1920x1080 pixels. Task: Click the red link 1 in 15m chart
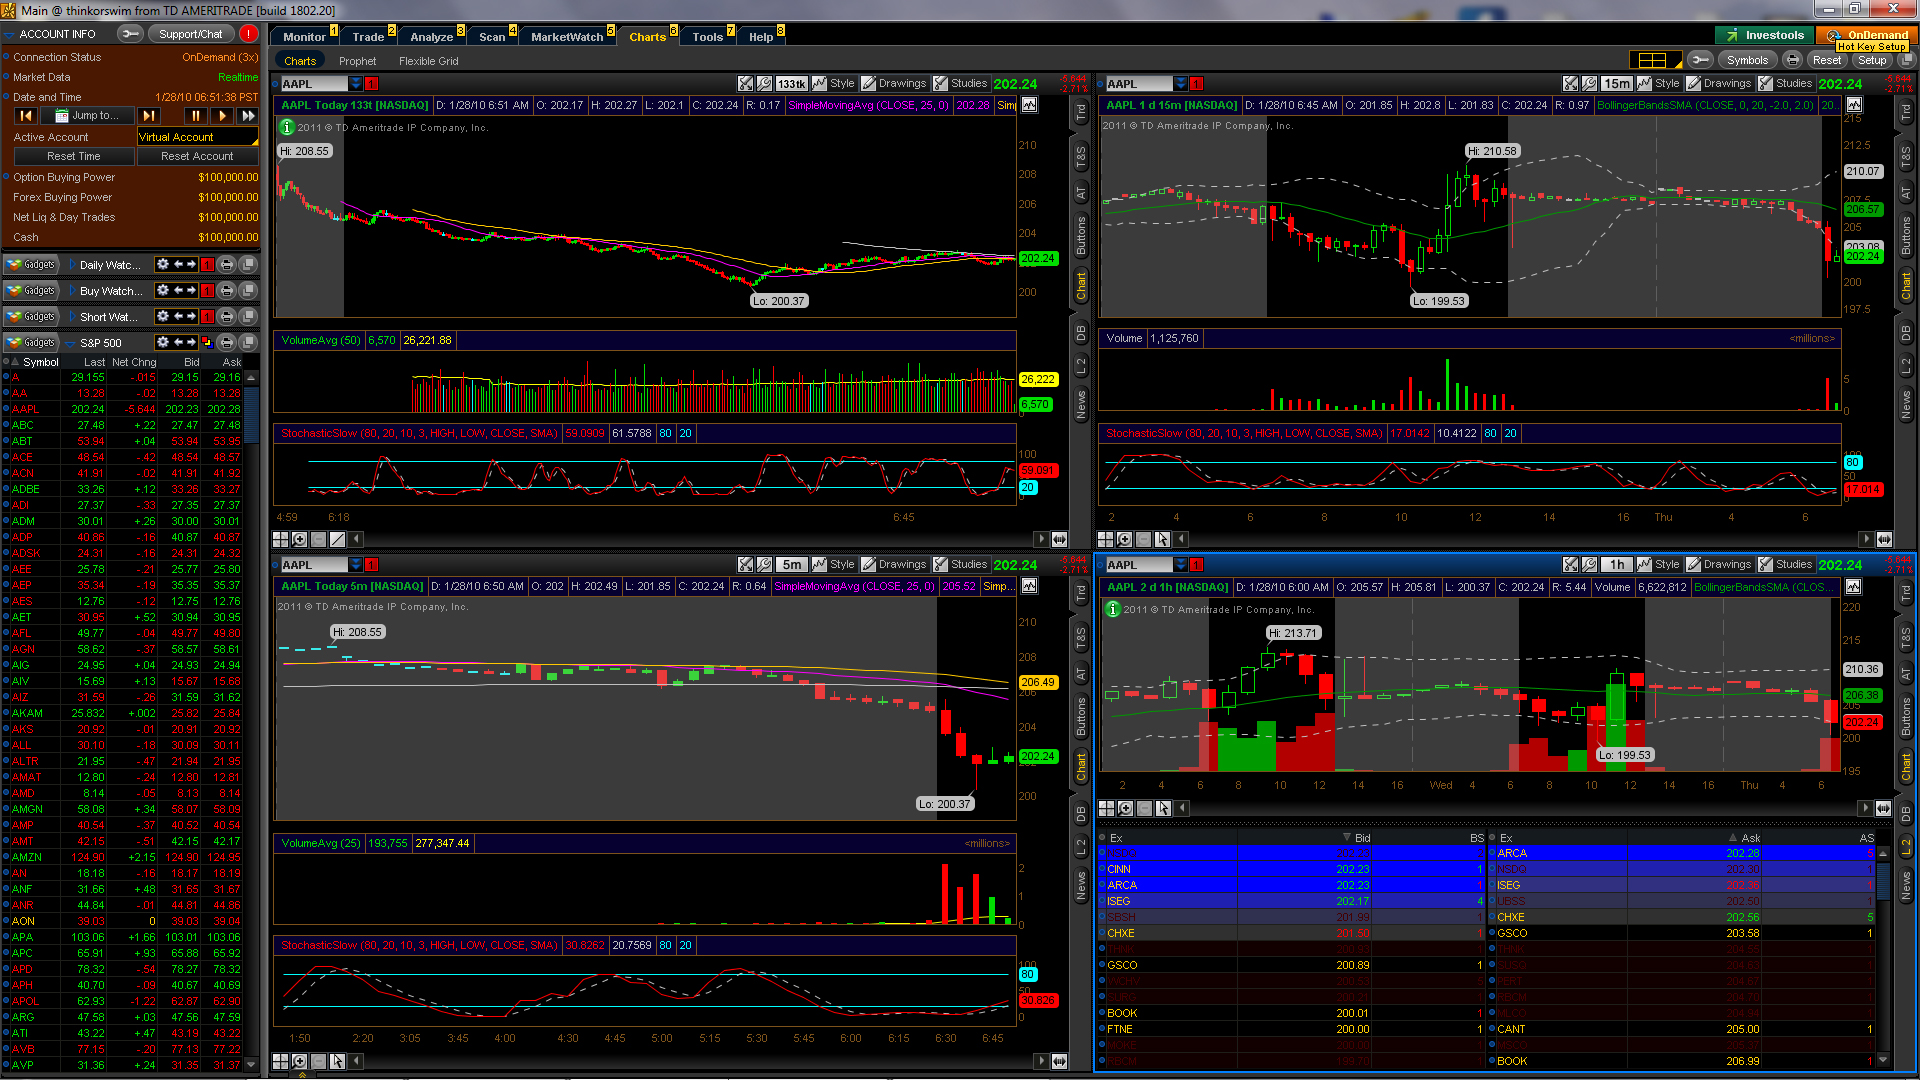coord(1196,84)
